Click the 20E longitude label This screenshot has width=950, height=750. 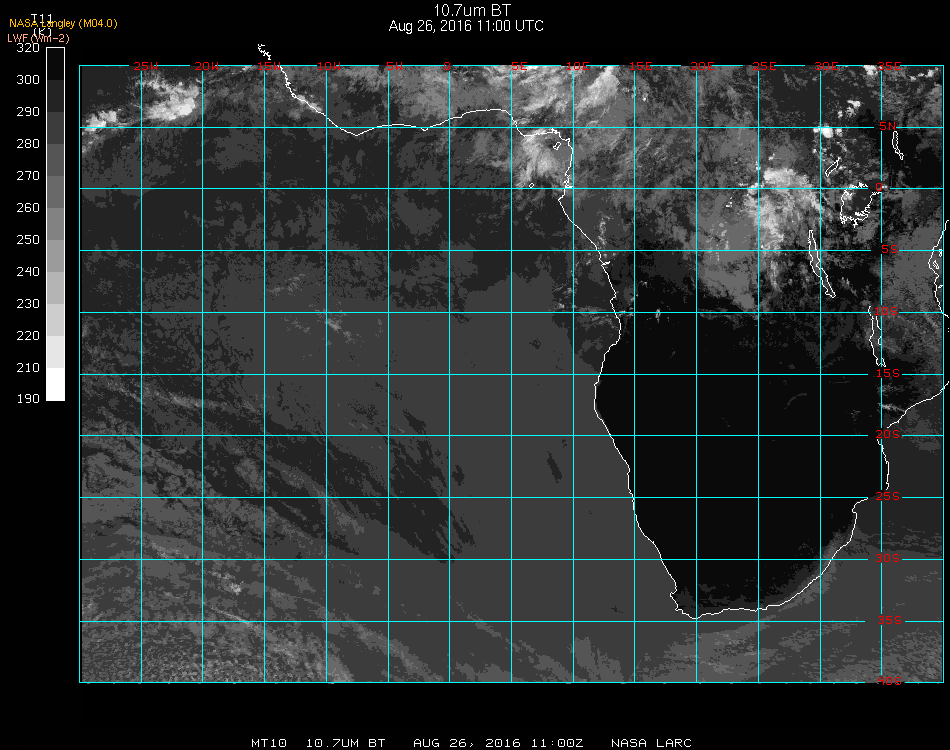tap(702, 66)
